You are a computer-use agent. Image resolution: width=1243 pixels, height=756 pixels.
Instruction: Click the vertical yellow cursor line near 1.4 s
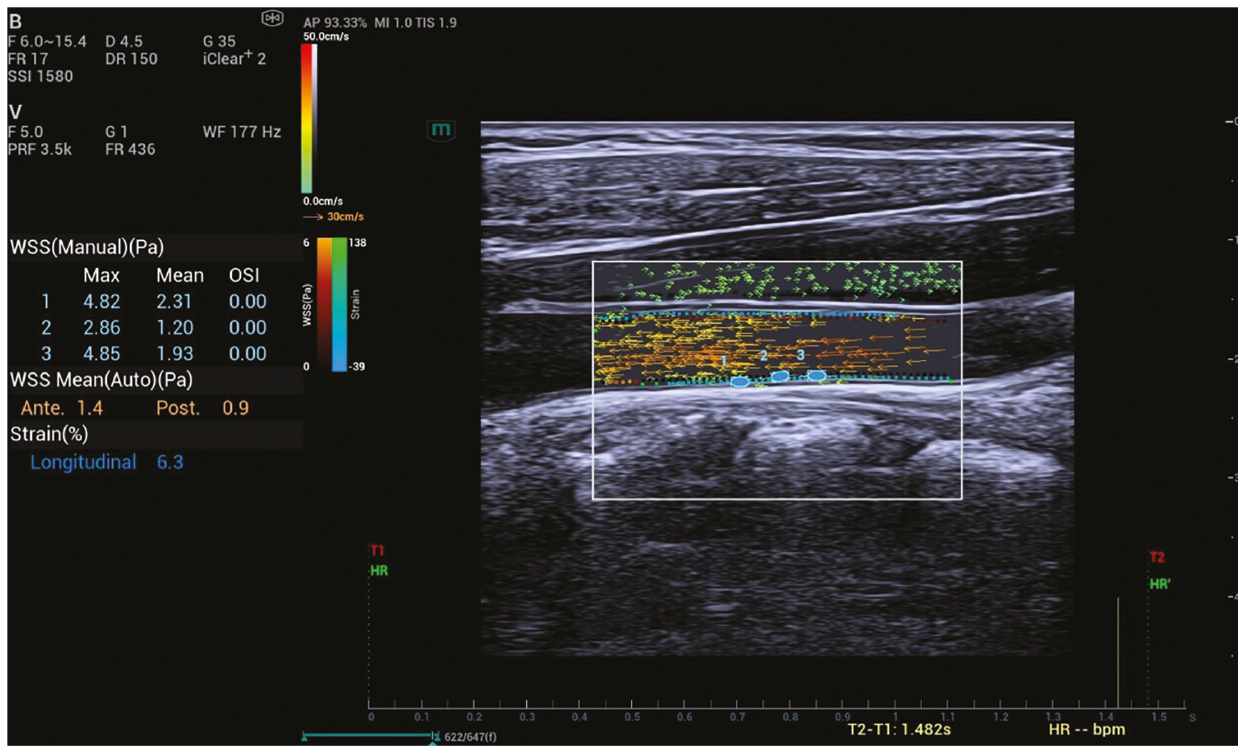point(1117,652)
